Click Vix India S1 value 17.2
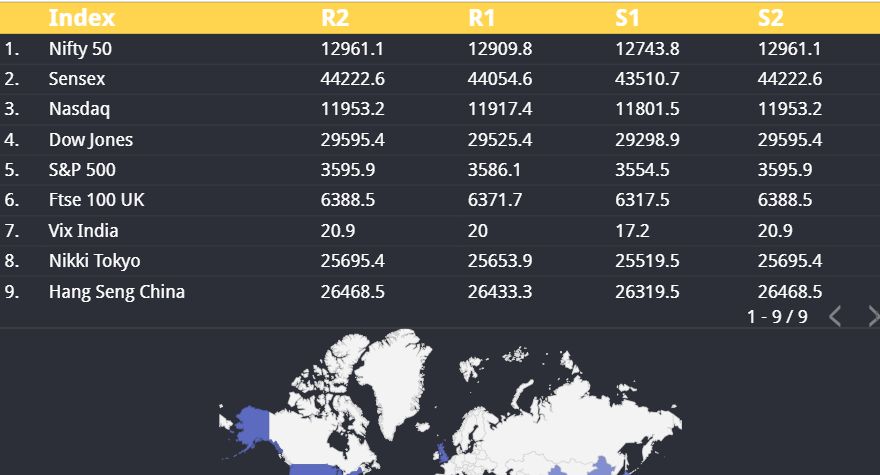The image size is (880, 475). (x=632, y=231)
